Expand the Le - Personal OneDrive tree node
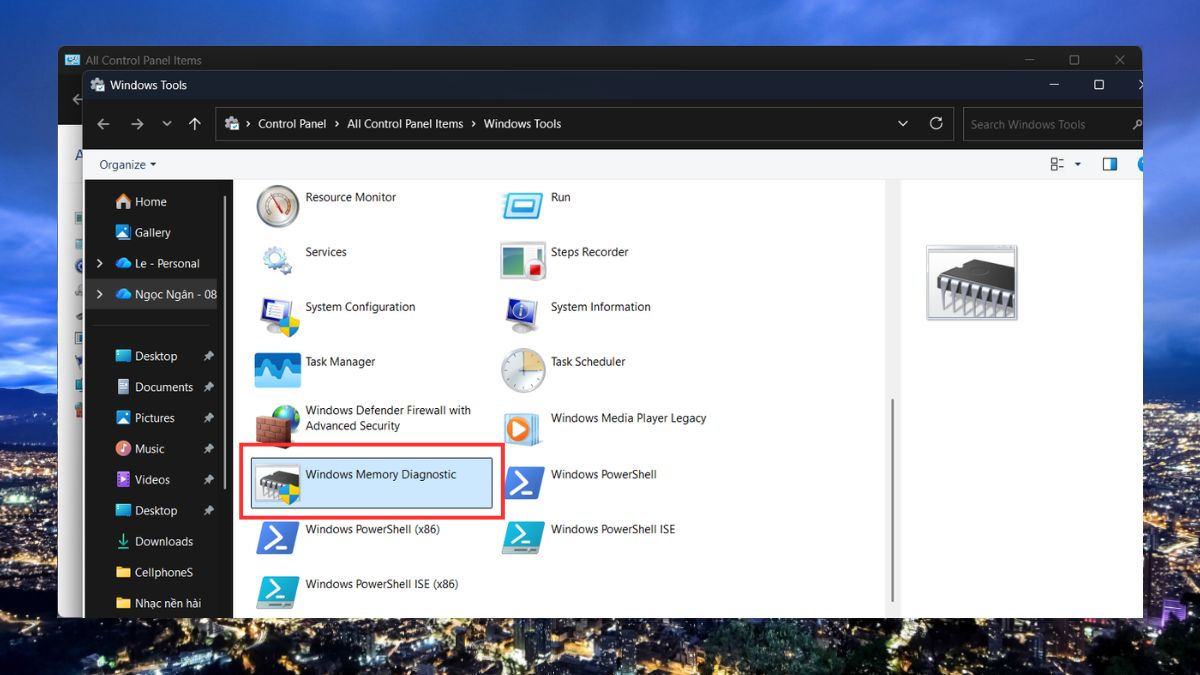 click(x=99, y=264)
